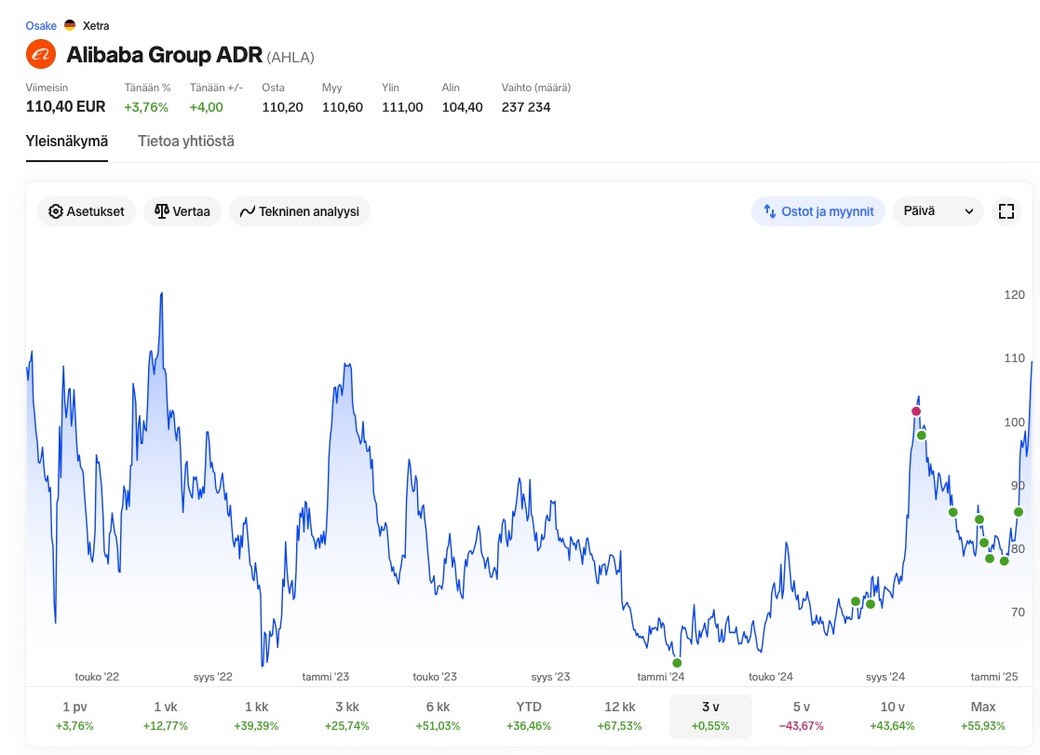Image resolution: width=1040 pixels, height=755 pixels.
Task: Click the touko '24 axis label
Action: [771, 677]
